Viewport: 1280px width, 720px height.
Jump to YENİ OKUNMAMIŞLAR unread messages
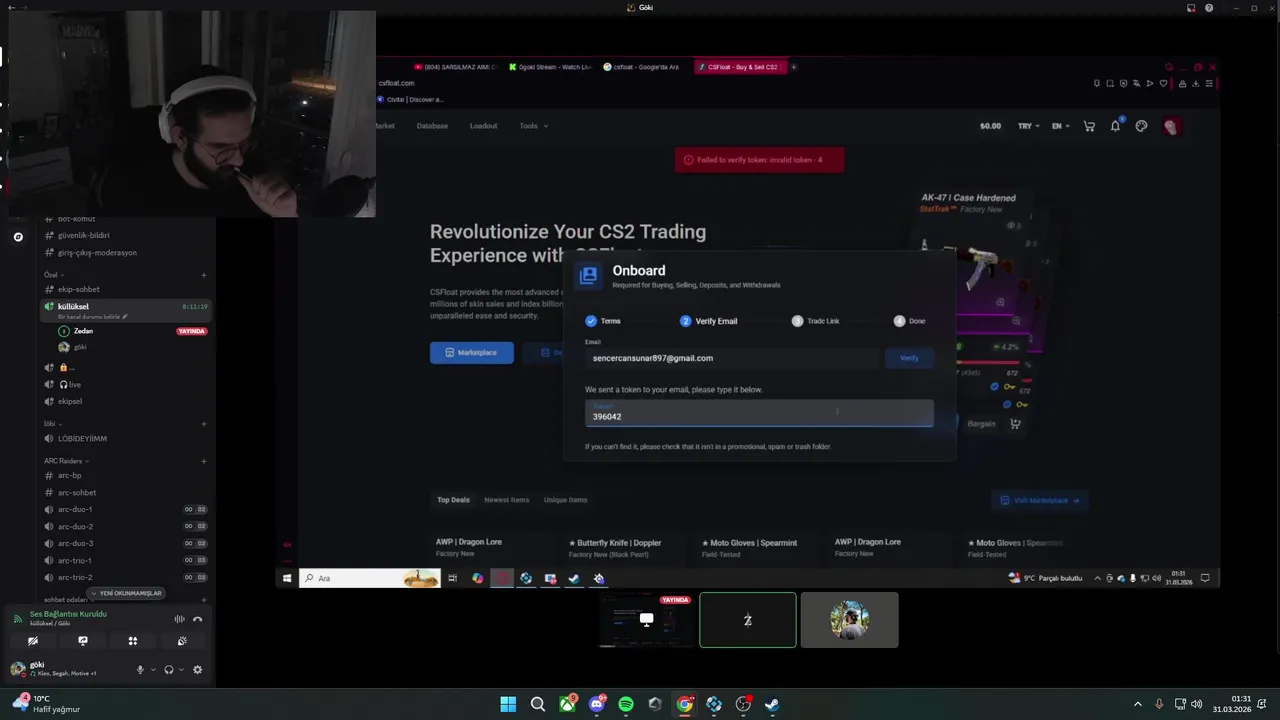126,593
